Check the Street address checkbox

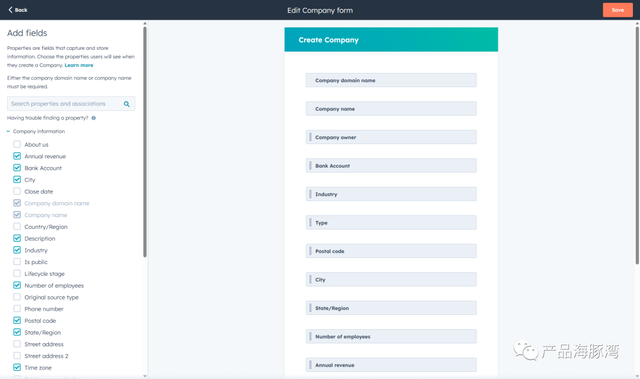click(x=17, y=344)
